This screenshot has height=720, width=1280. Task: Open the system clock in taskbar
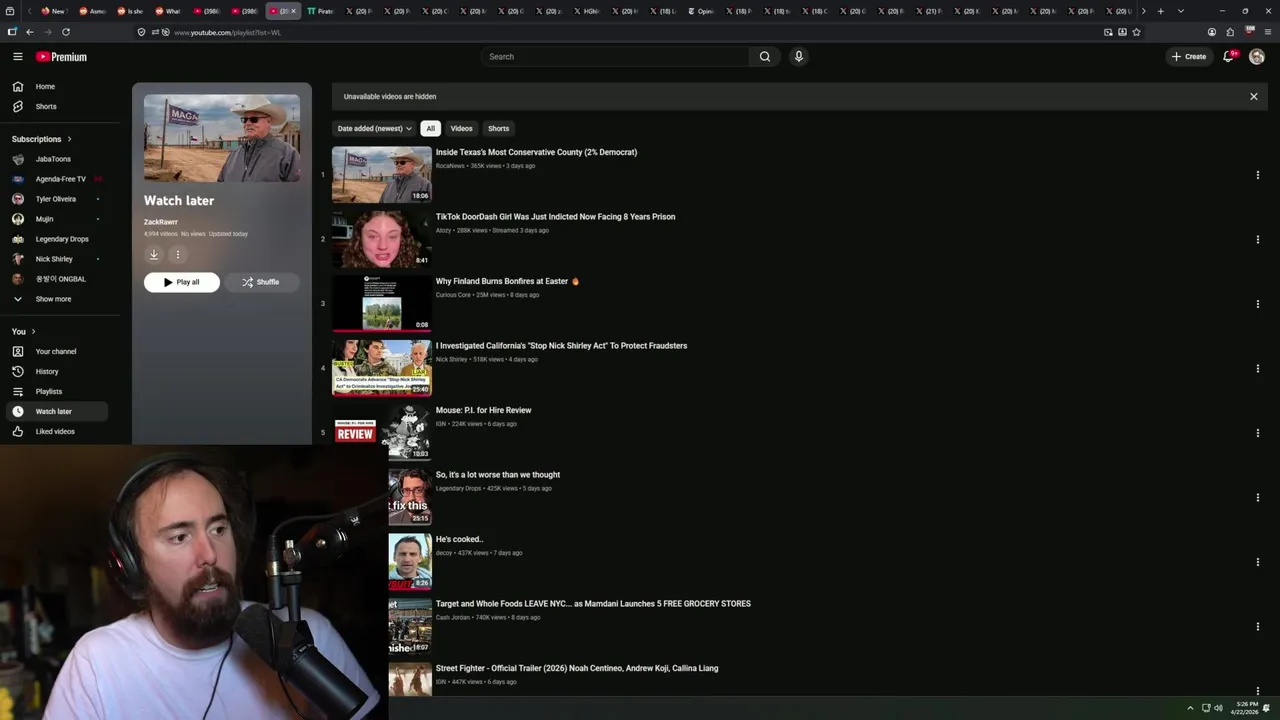1246,708
